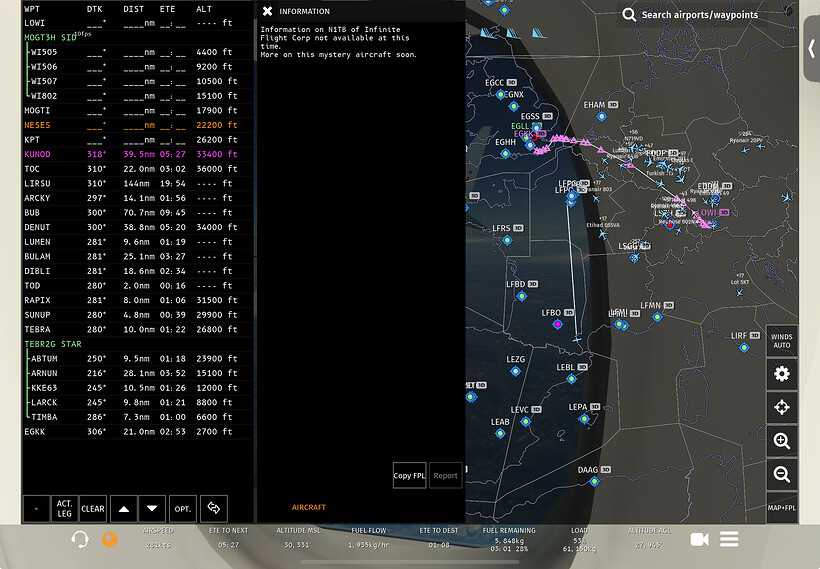This screenshot has height=569, width=820.
Task: Select the active KUNOD waypoint
Action: pyautogui.click(x=139, y=155)
